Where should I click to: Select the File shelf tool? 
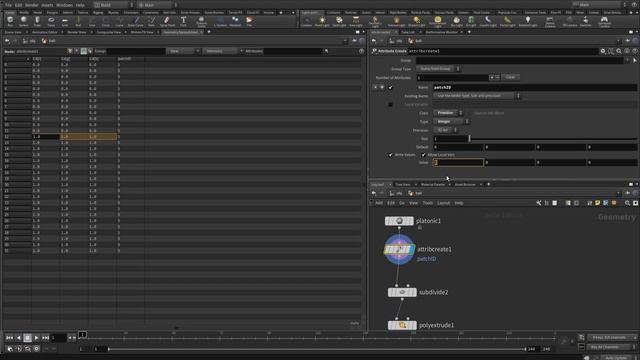249,21
